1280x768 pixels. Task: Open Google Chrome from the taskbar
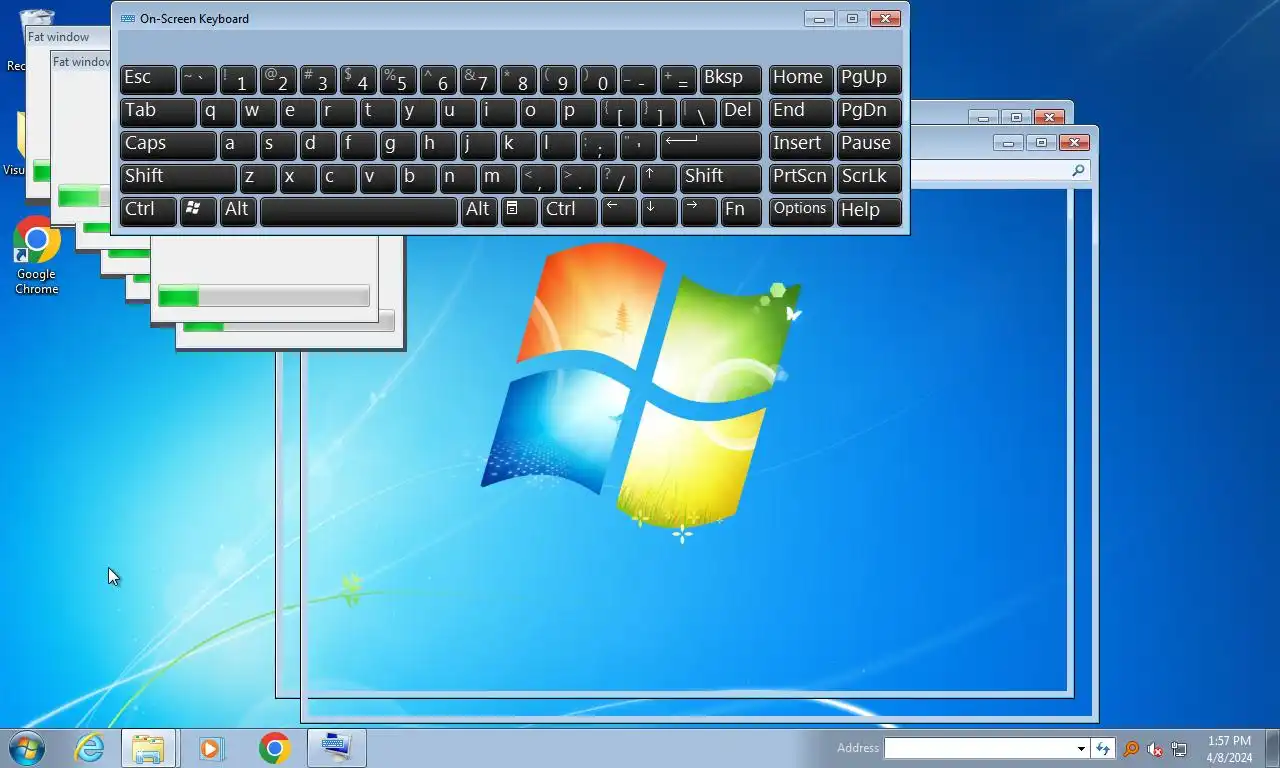pos(274,748)
